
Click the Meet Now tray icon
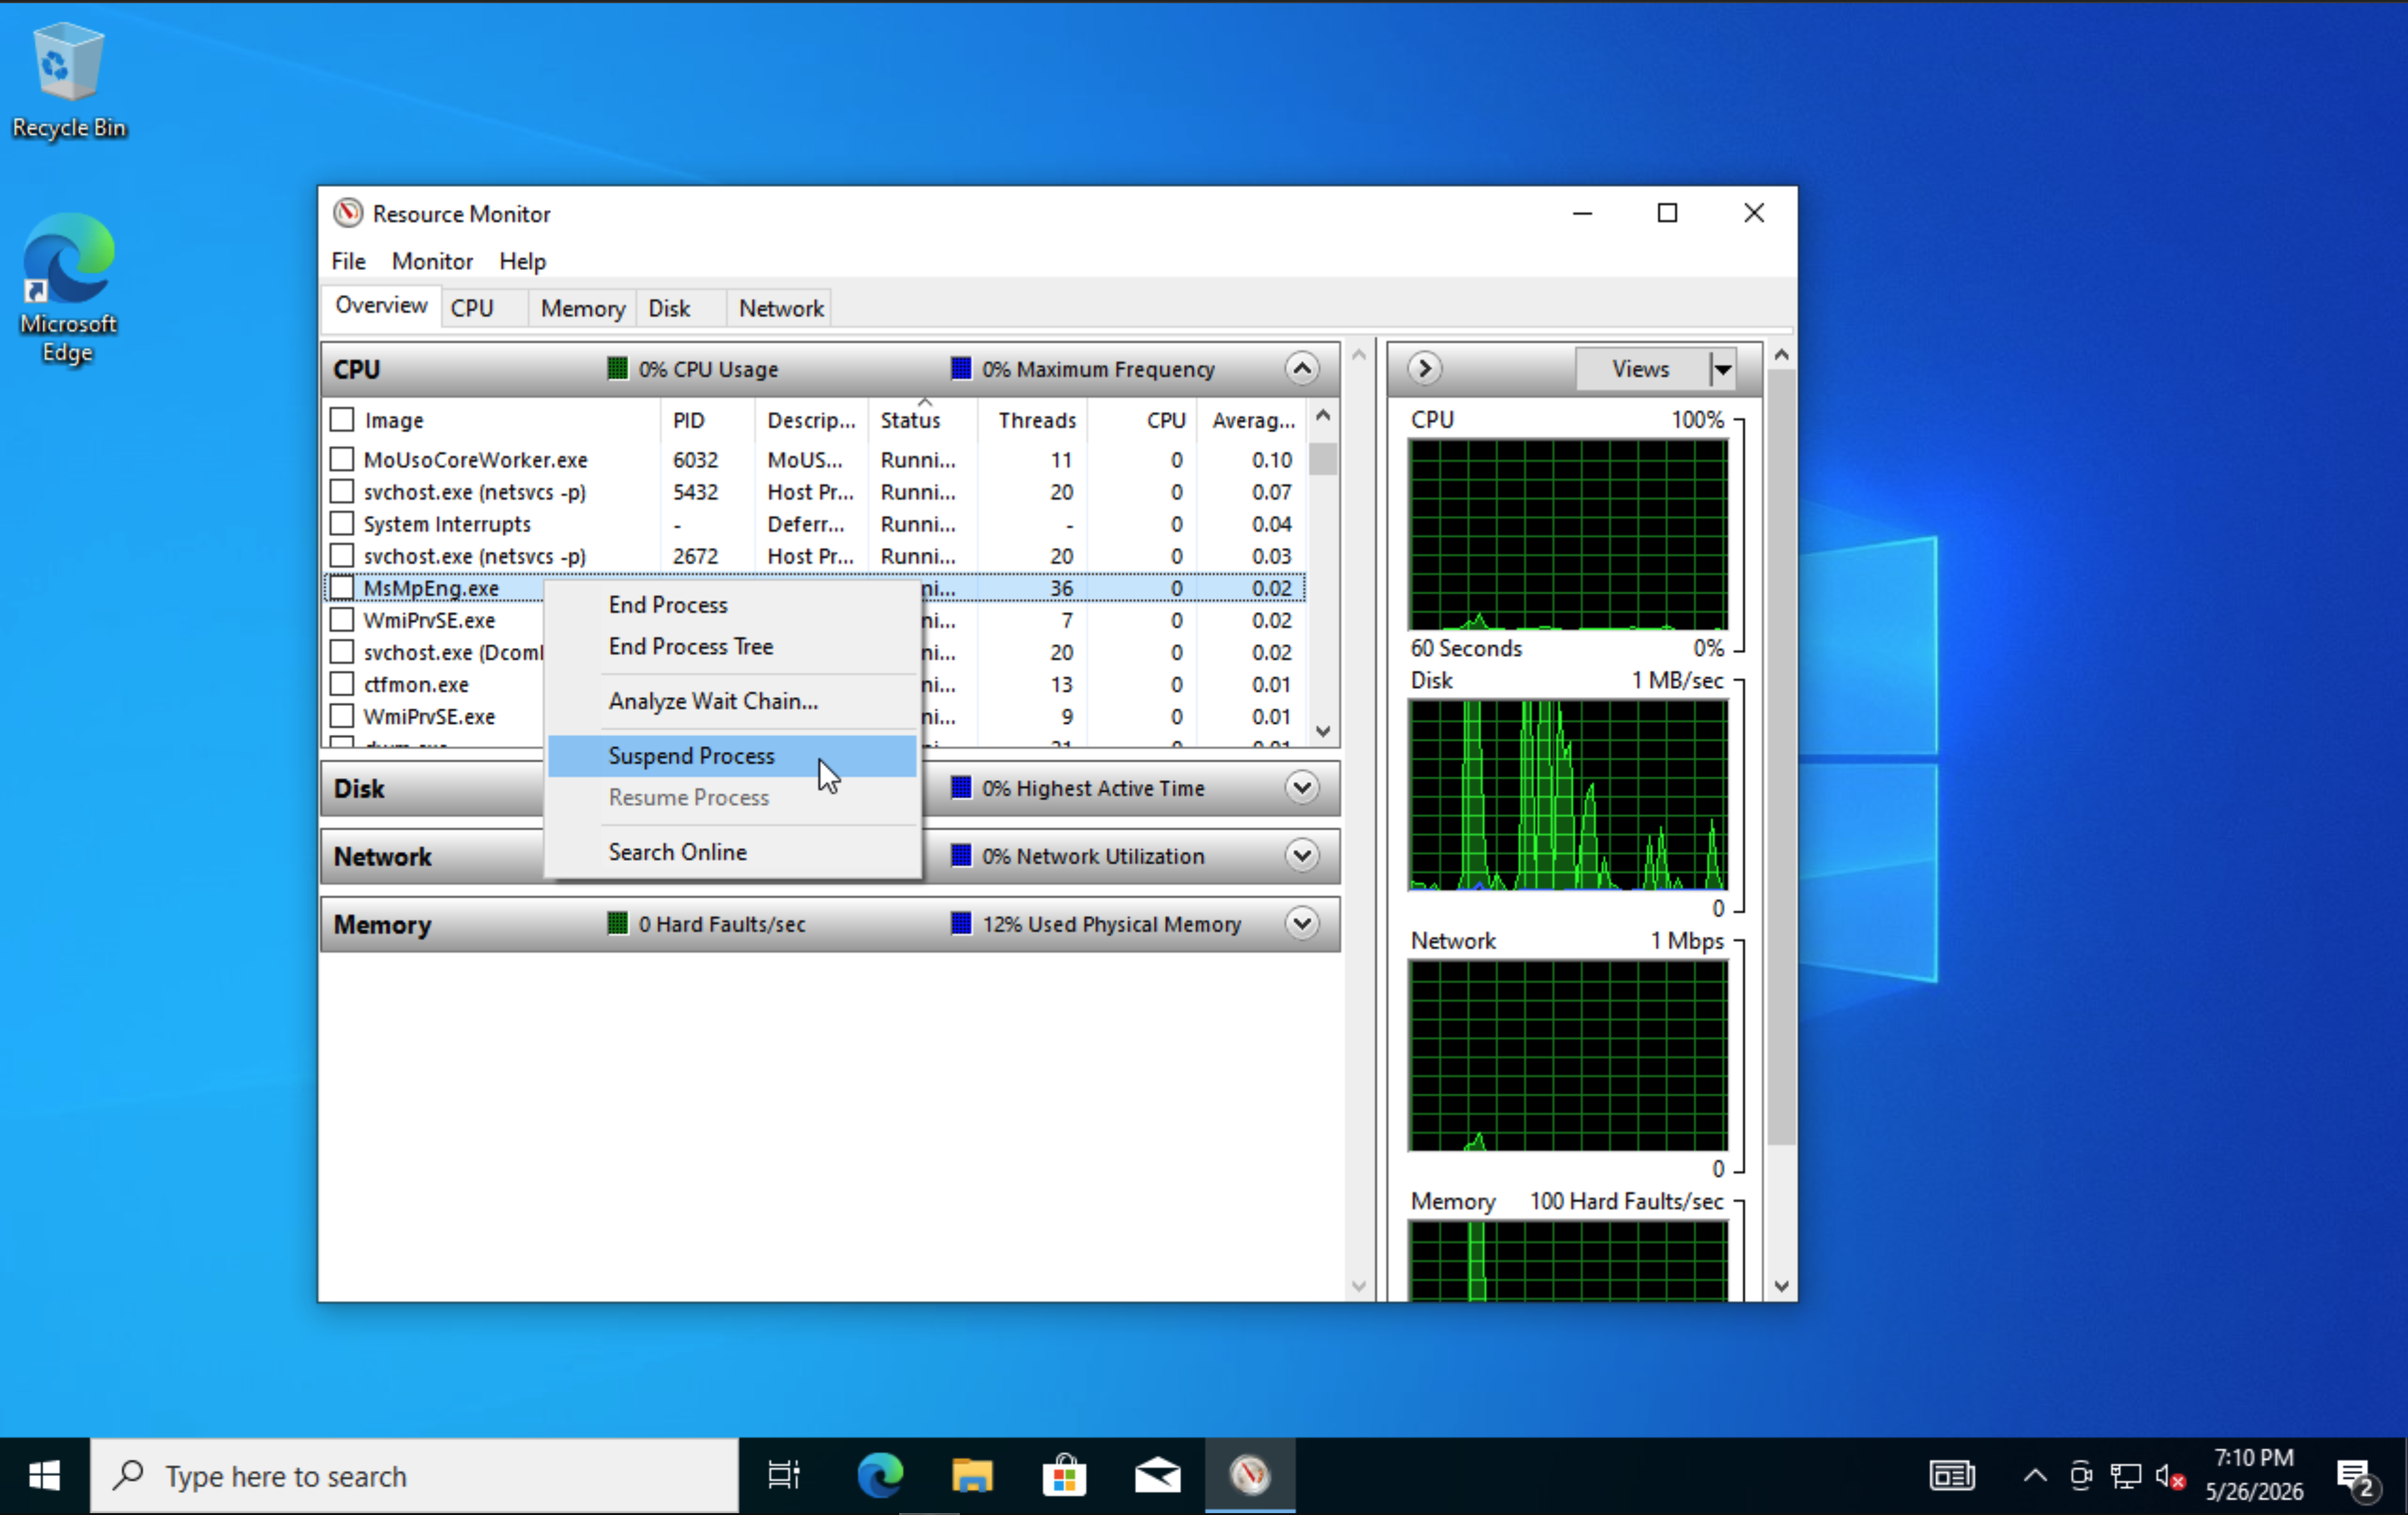pos(2080,1476)
